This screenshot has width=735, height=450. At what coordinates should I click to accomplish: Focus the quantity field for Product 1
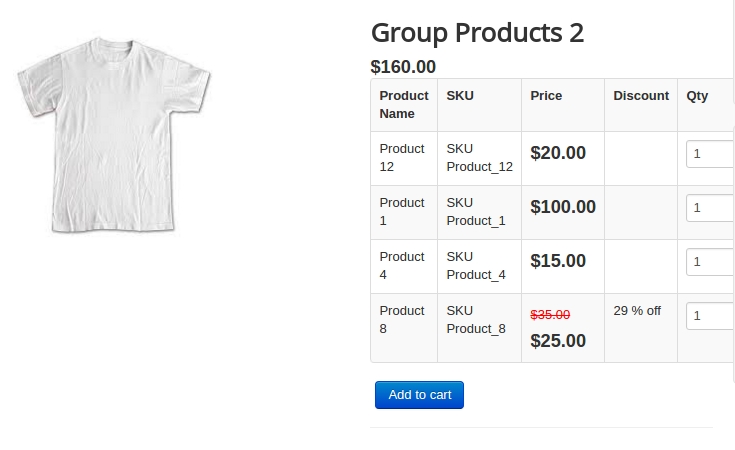point(710,208)
